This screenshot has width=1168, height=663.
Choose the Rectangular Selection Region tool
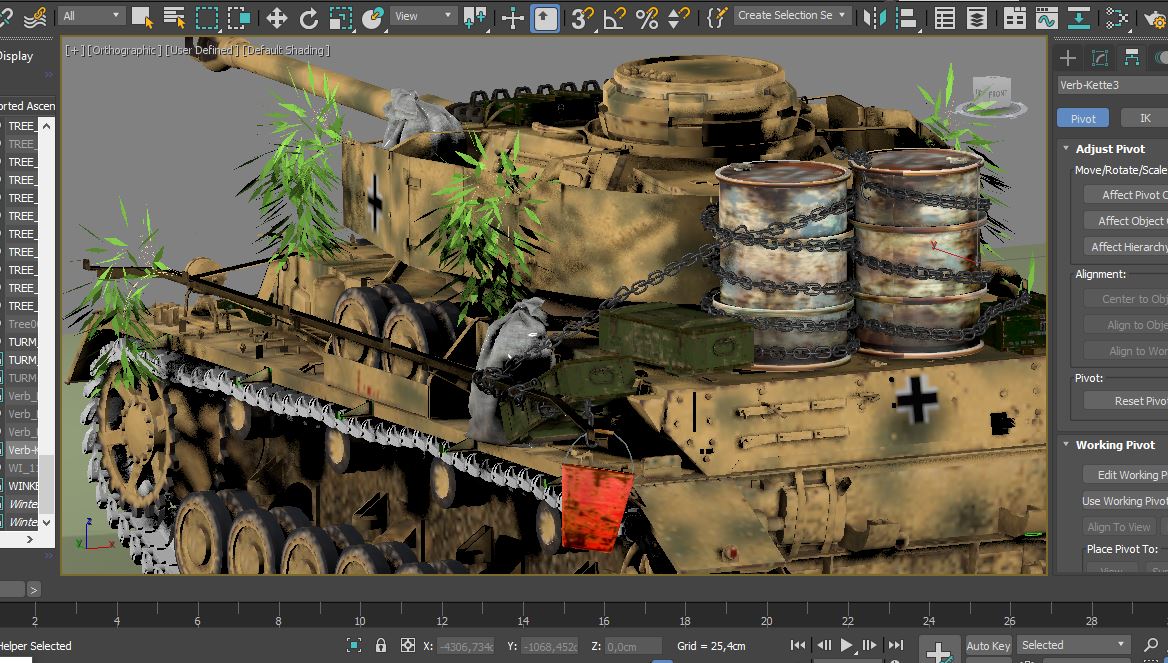coord(207,17)
